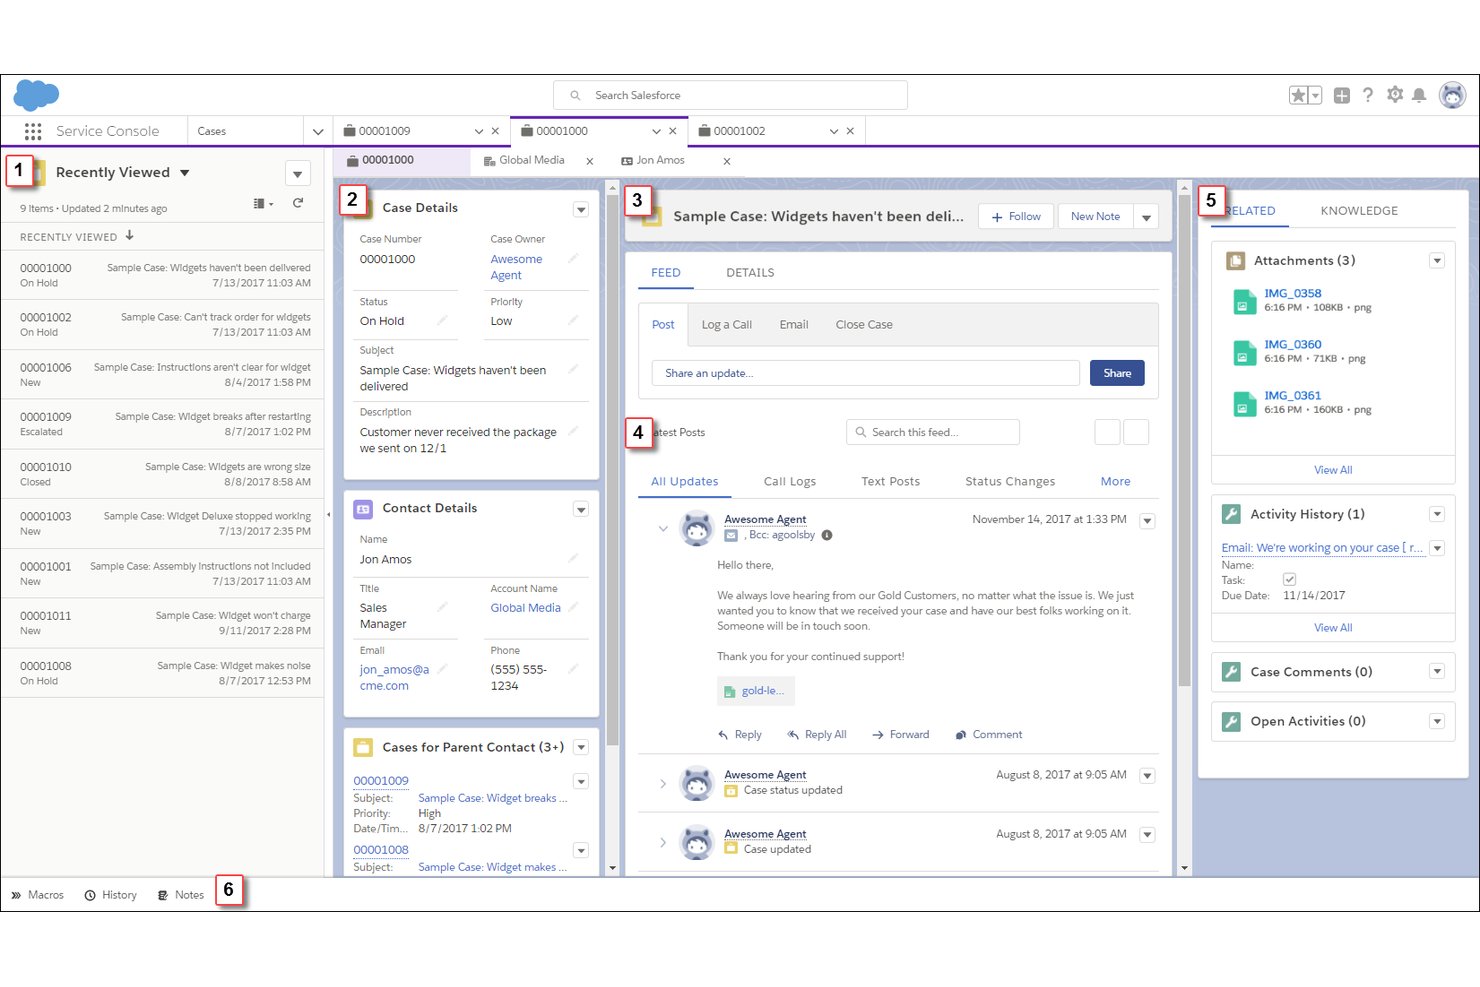Open the list display options icon
This screenshot has width=1480, height=987.
263,203
